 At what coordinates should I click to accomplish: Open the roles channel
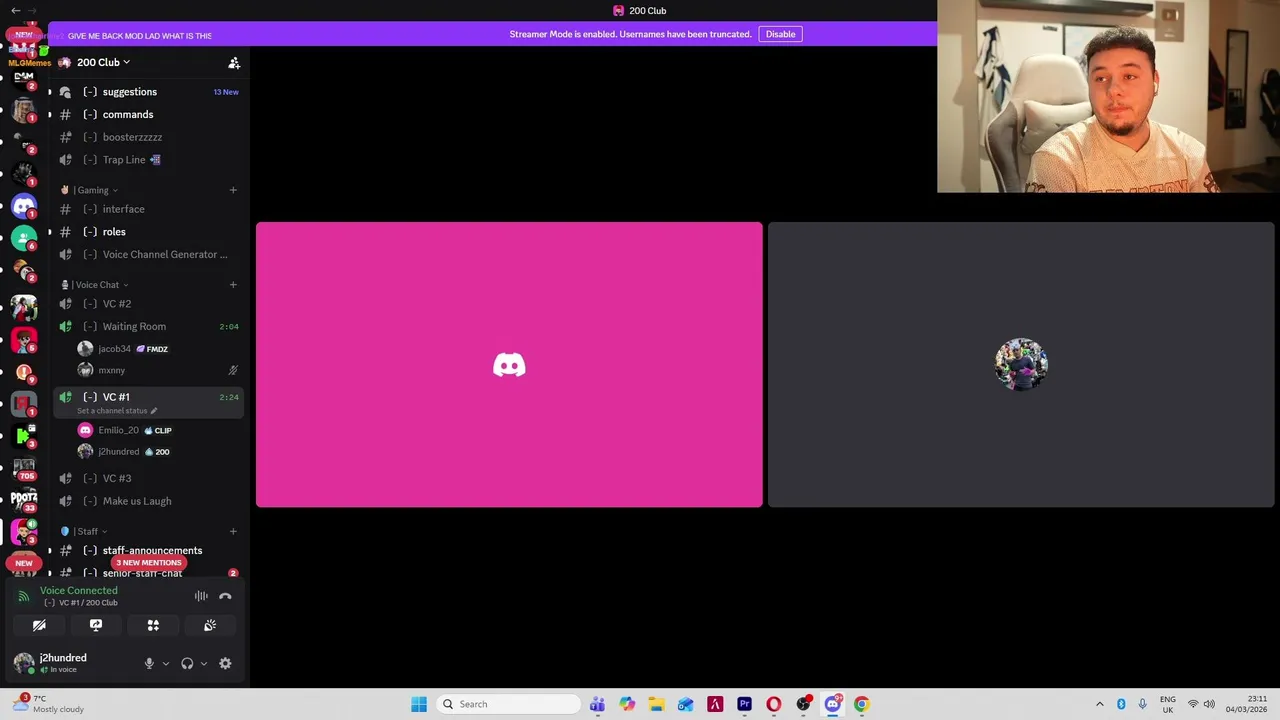(148, 232)
